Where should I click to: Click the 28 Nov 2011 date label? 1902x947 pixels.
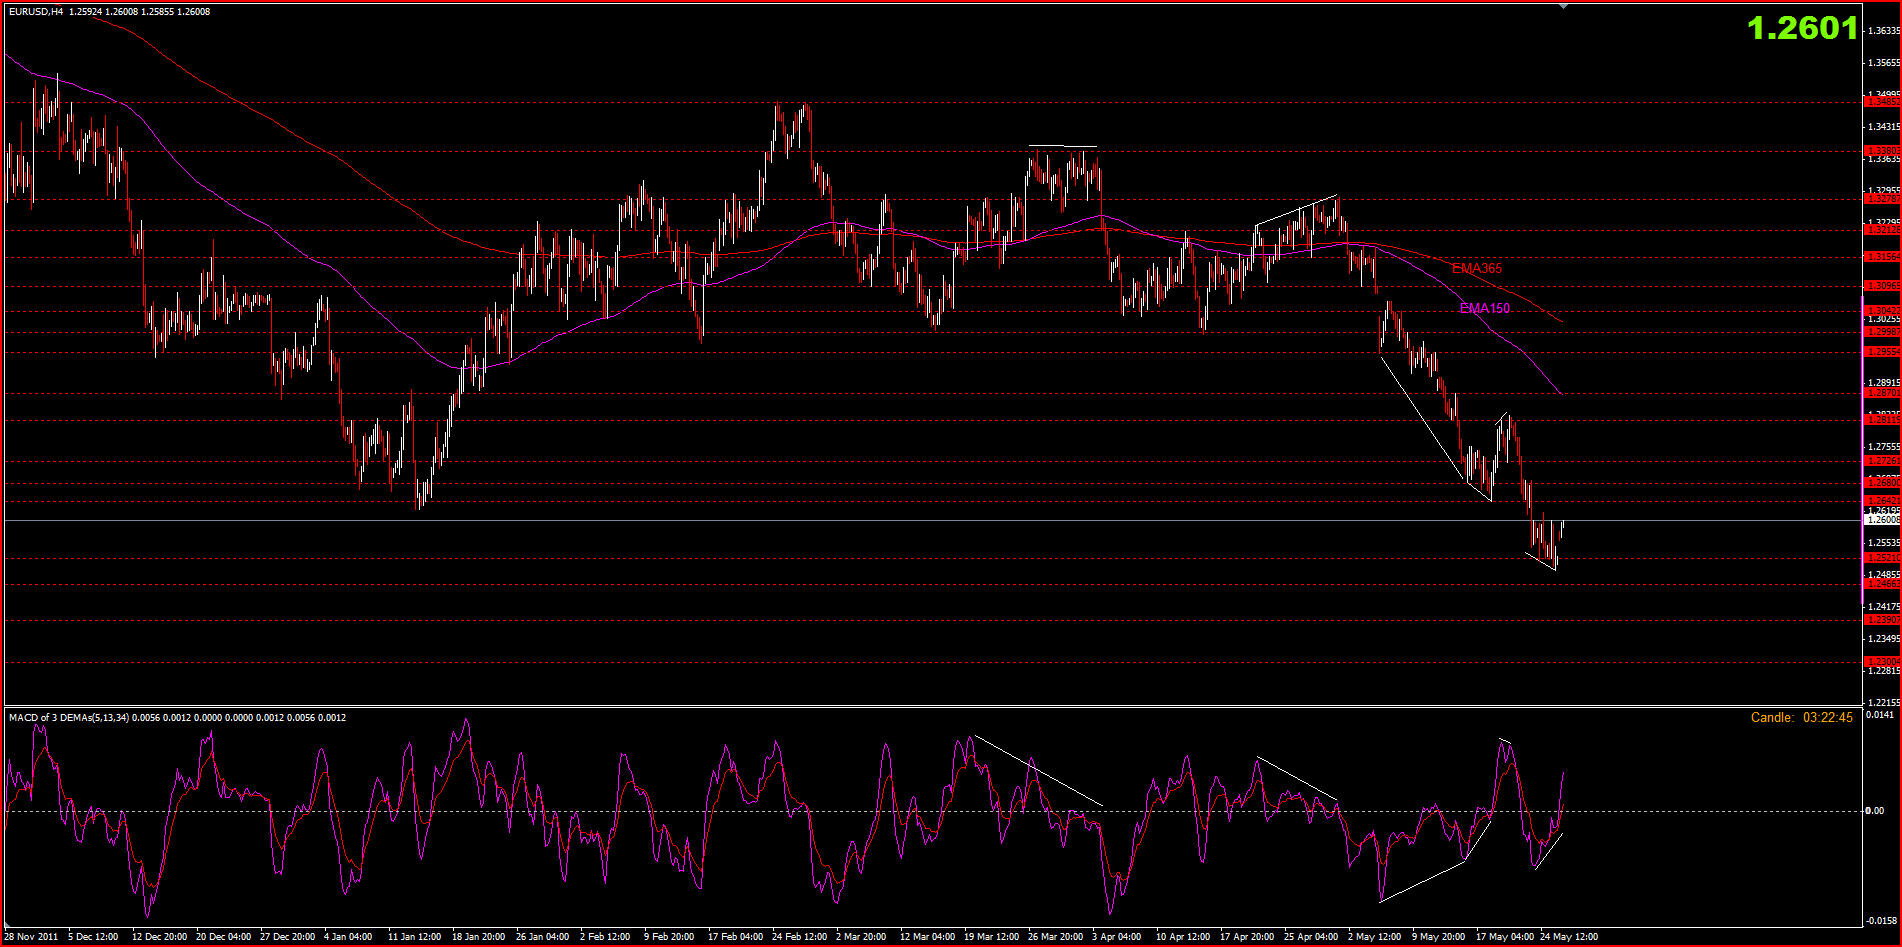(x=32, y=937)
